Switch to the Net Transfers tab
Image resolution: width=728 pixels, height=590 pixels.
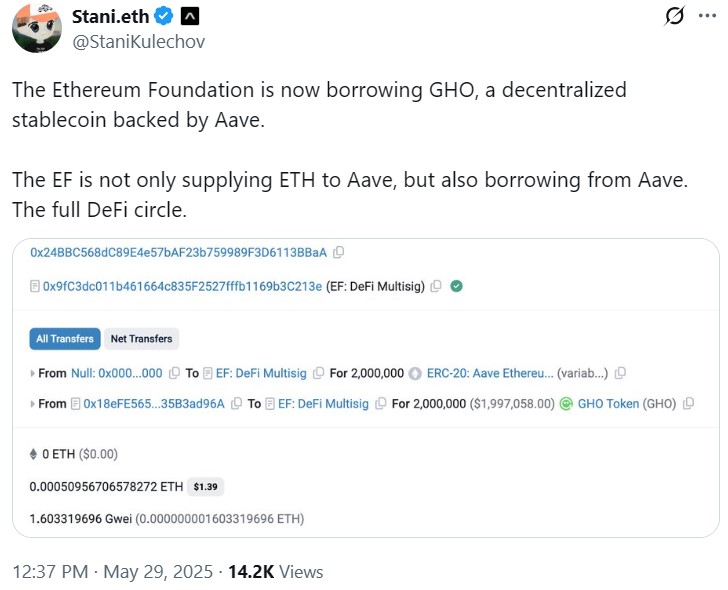coord(141,339)
